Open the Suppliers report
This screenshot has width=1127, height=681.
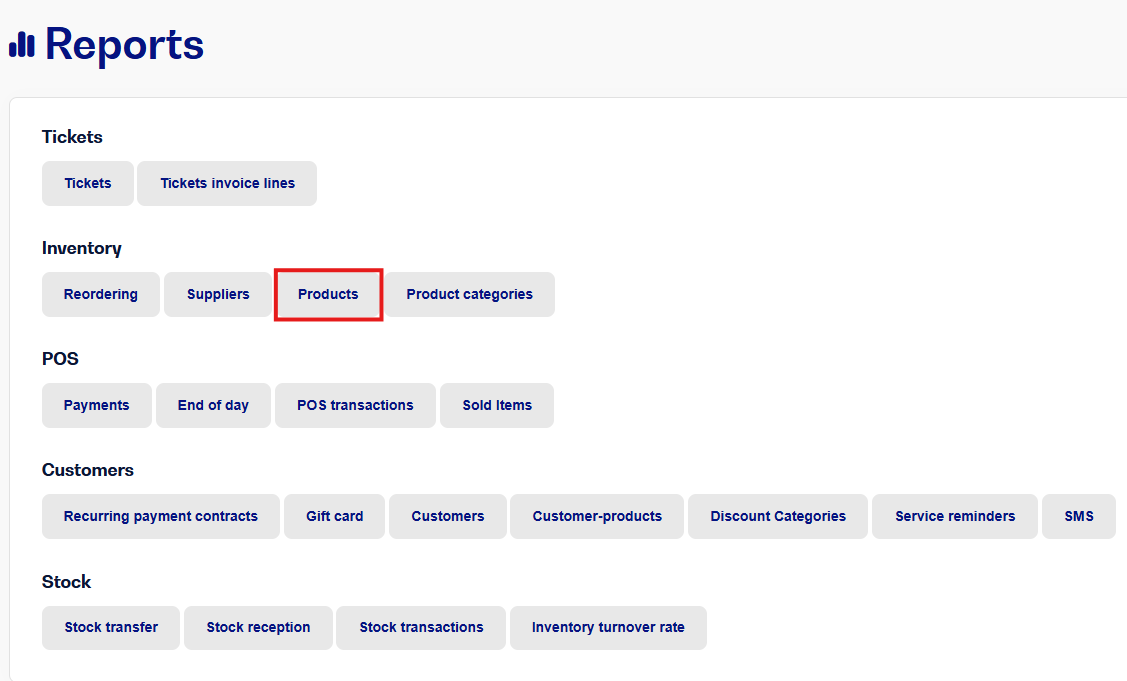click(x=218, y=294)
